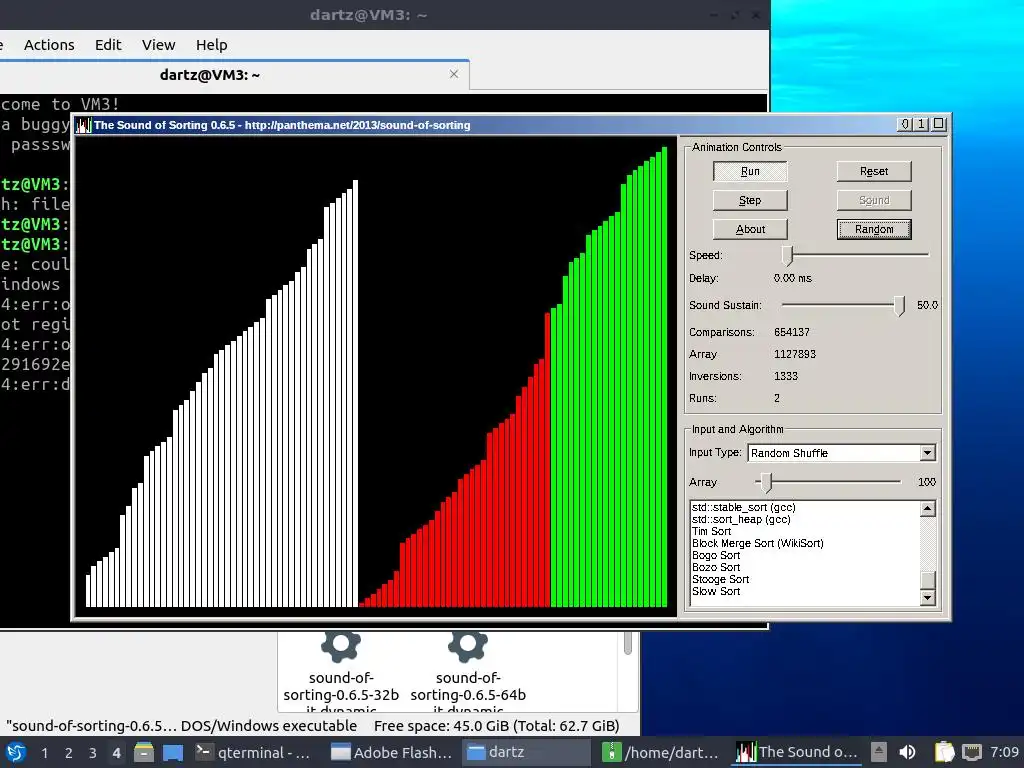Click the Run button in Animation Controls
Viewport: 1024px width, 768px height.
[x=750, y=171]
